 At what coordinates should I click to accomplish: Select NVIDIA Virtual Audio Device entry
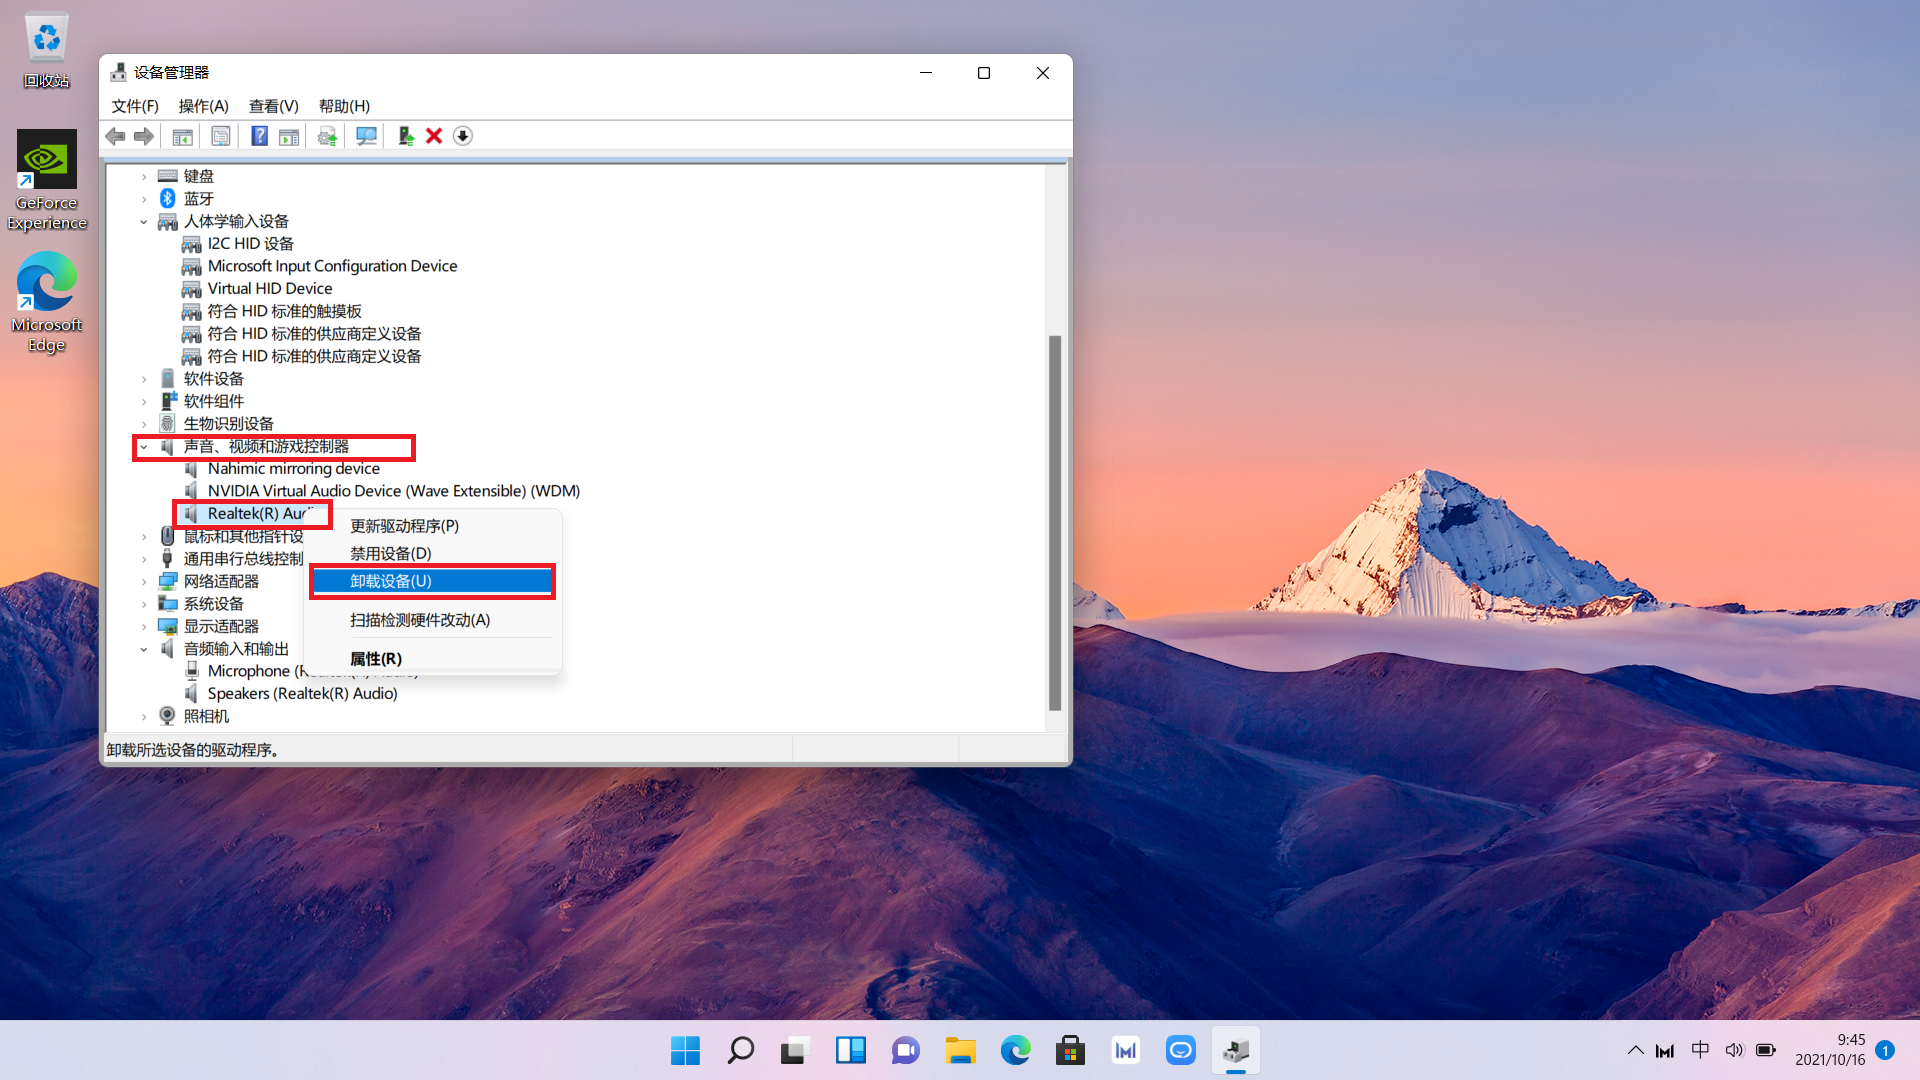point(393,491)
